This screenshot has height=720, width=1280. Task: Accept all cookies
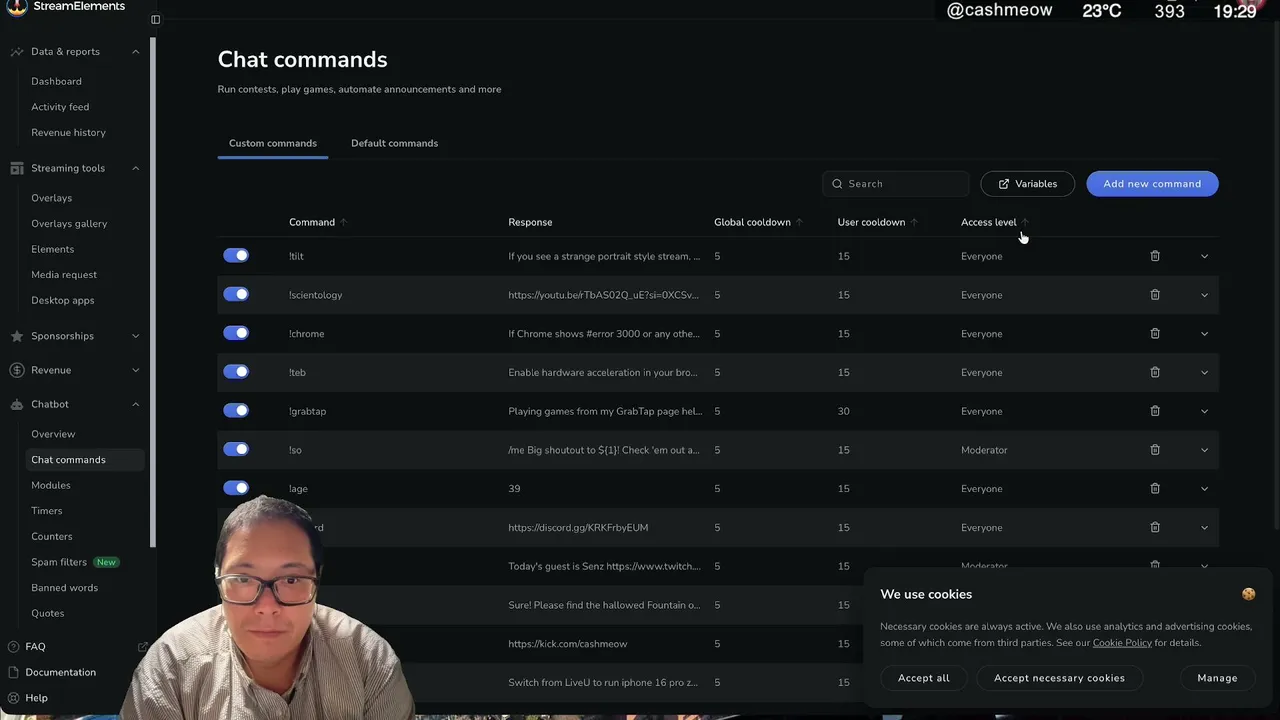[924, 678]
